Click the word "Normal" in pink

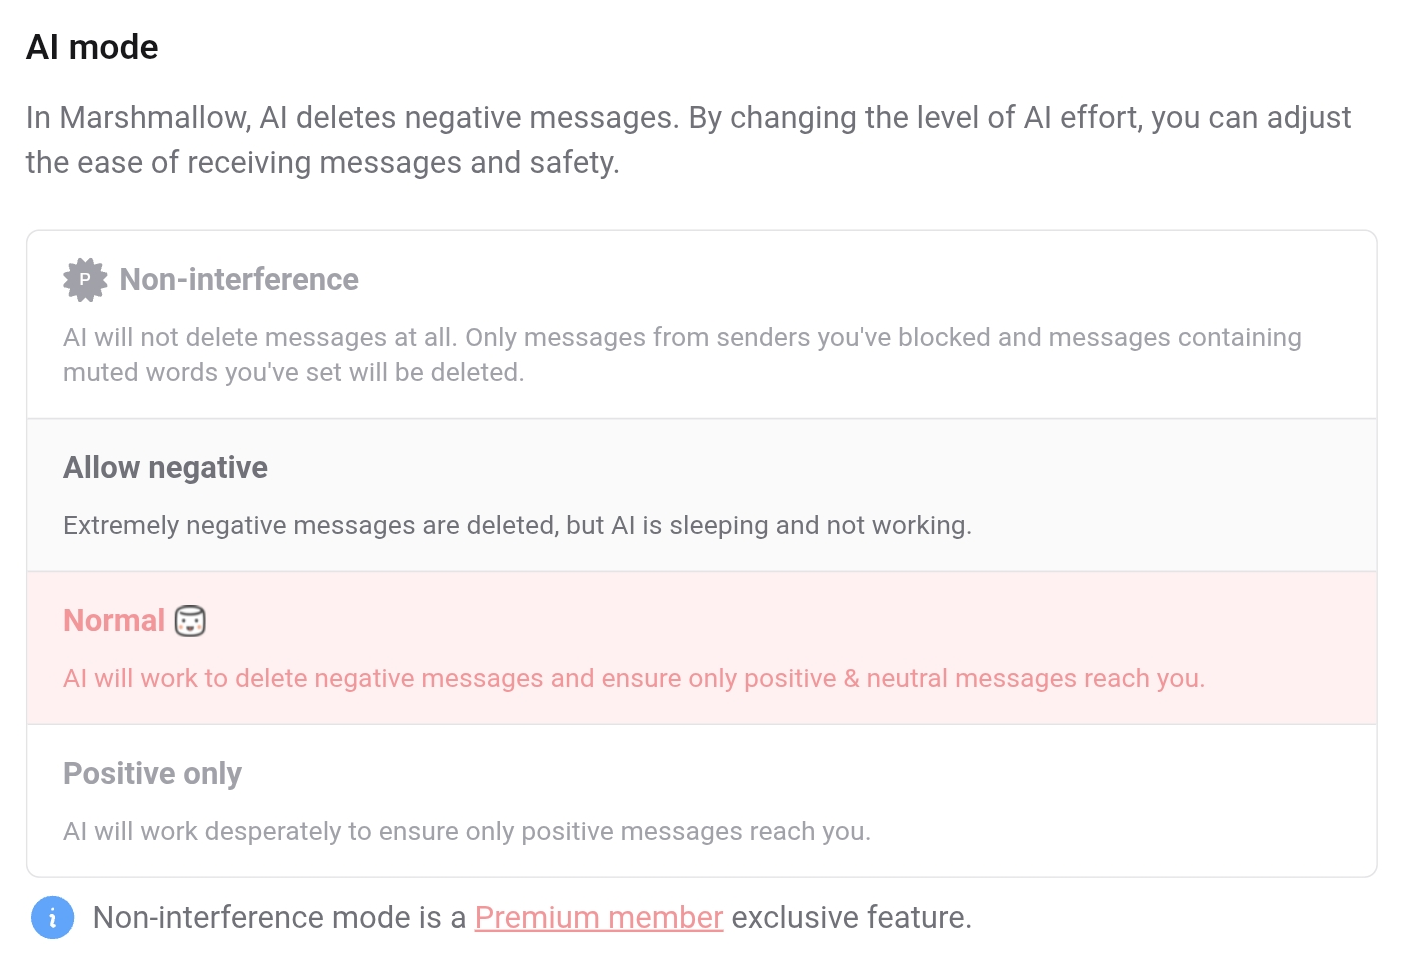[114, 621]
